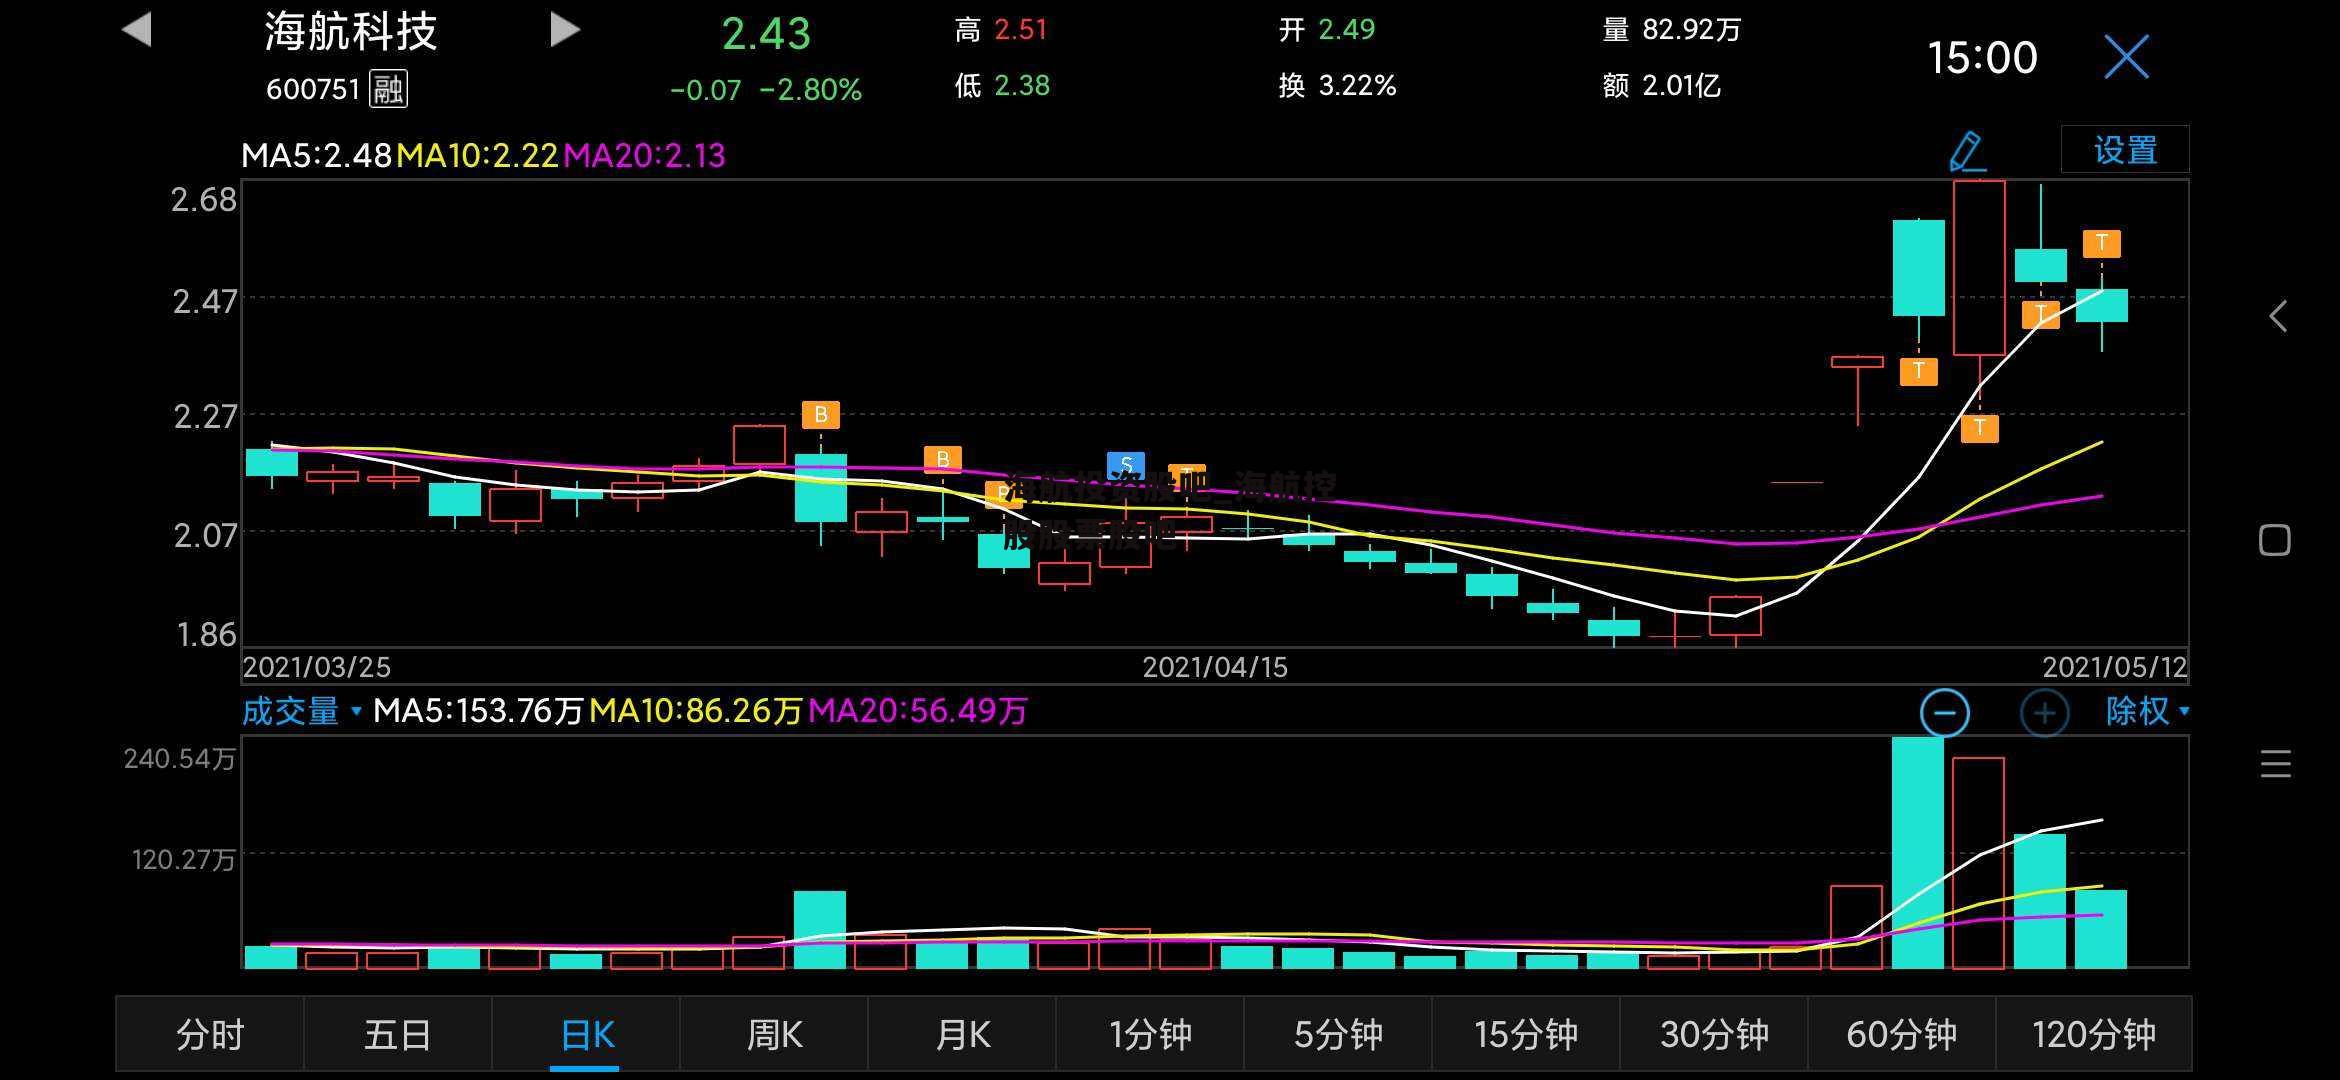Viewport: 2340px width, 1080px height.
Task: Tap the date label 2021/05/12
Action: [2115, 668]
